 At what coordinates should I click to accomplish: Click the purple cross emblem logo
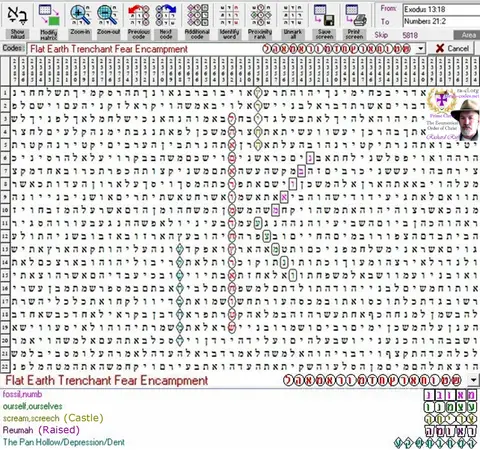441,100
